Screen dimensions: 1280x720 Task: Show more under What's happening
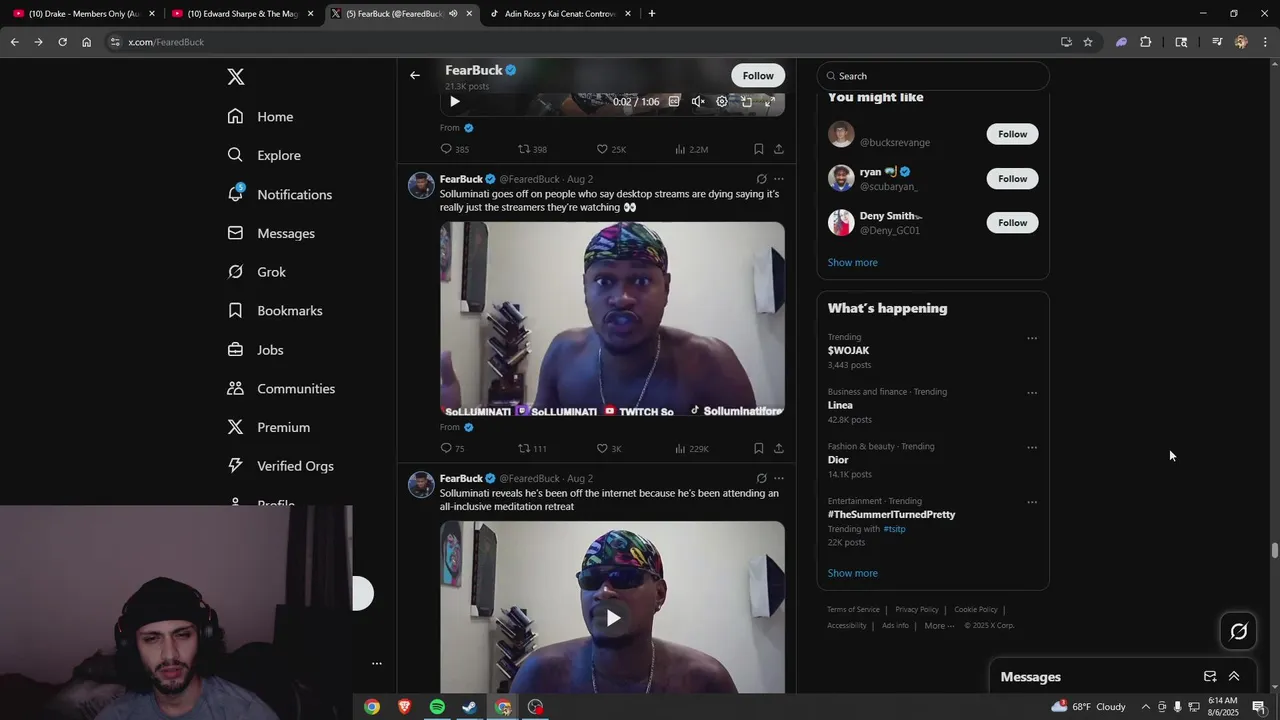pyautogui.click(x=853, y=573)
